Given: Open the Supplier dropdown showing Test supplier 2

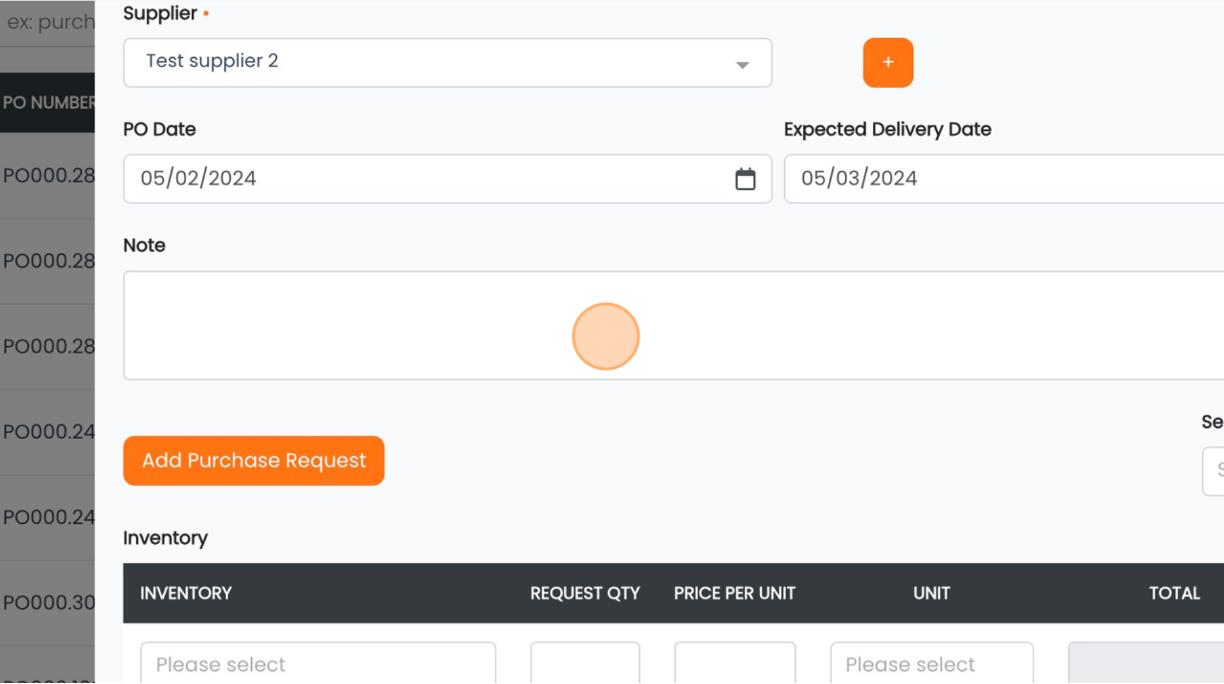Looking at the screenshot, I should 447,62.
